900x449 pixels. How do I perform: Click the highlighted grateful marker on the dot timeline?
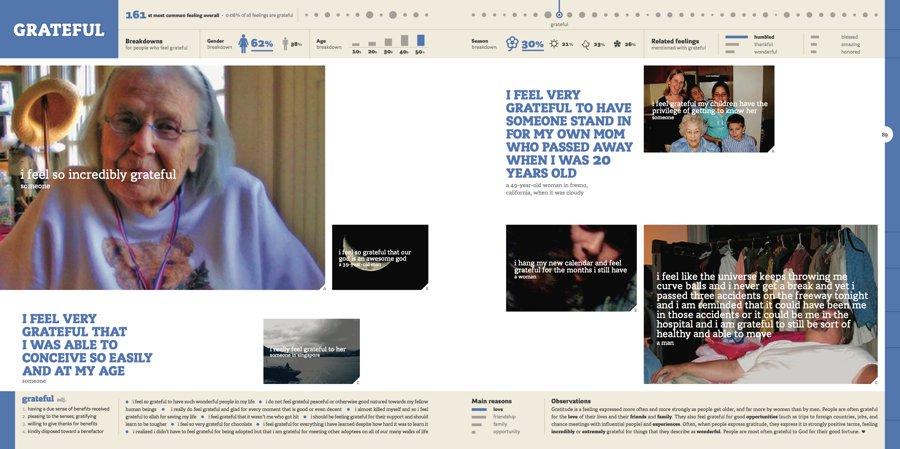click(x=559, y=14)
